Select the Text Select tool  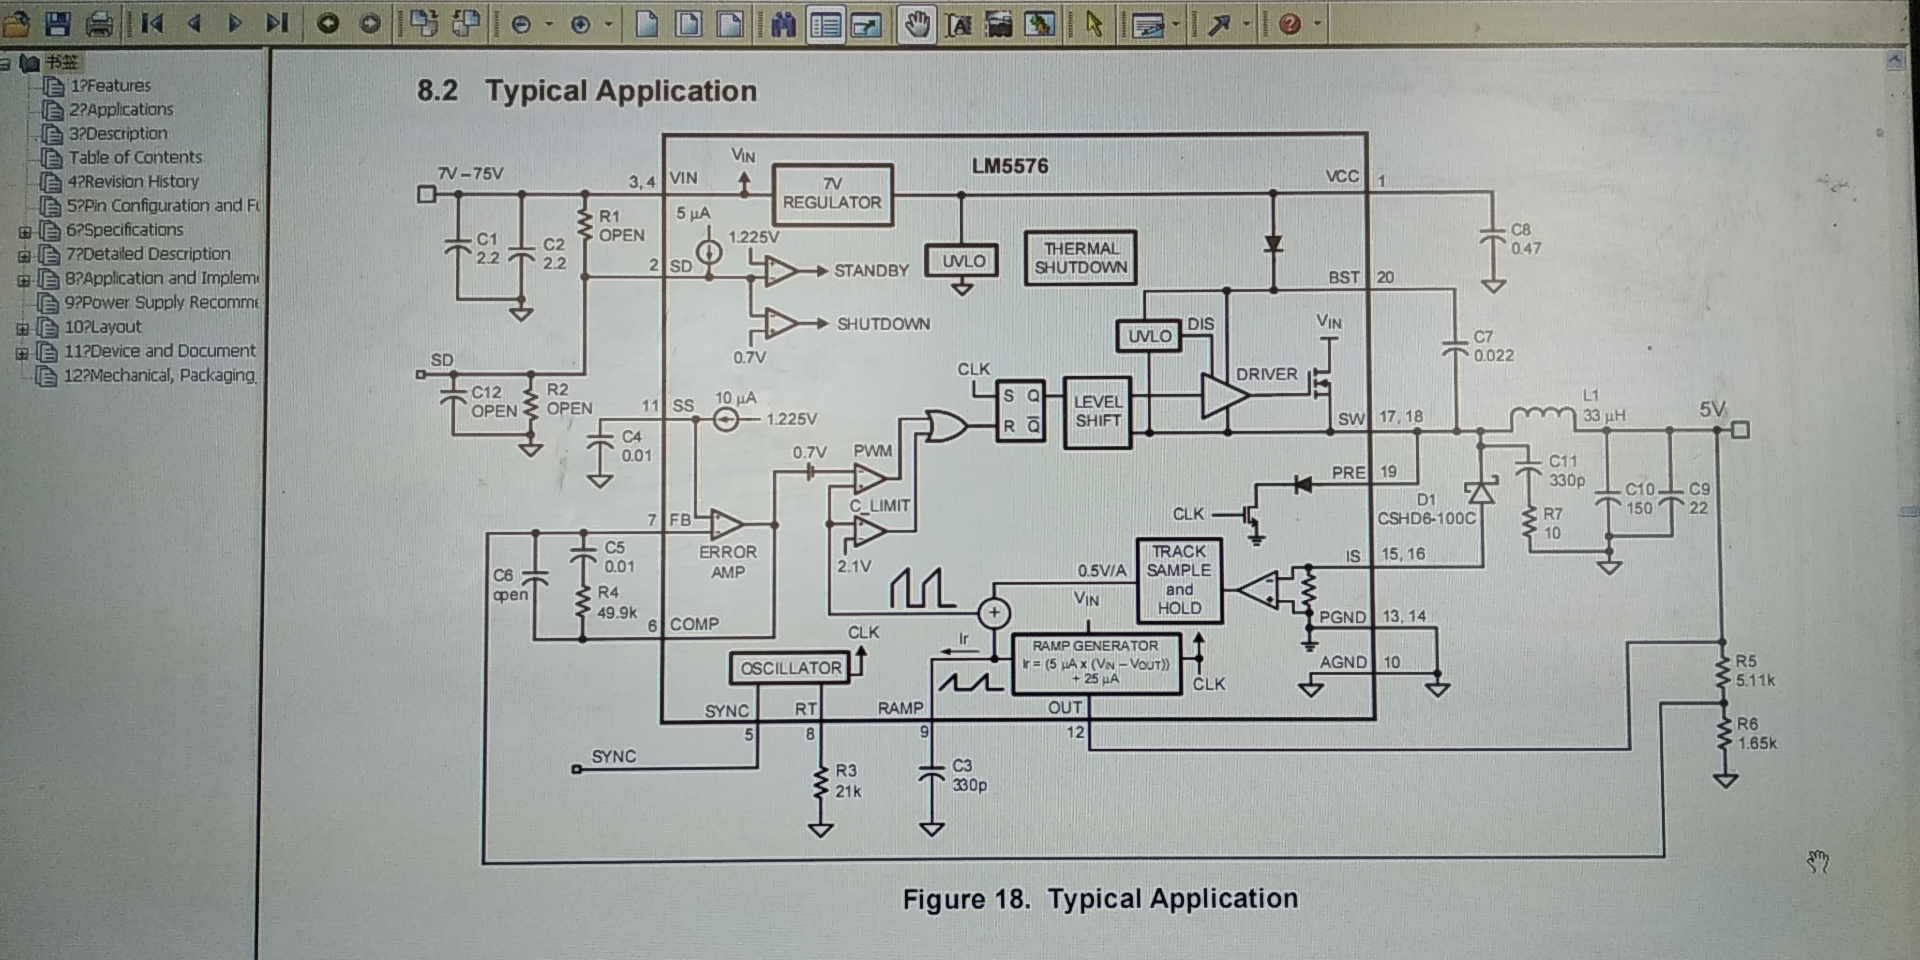tap(958, 24)
